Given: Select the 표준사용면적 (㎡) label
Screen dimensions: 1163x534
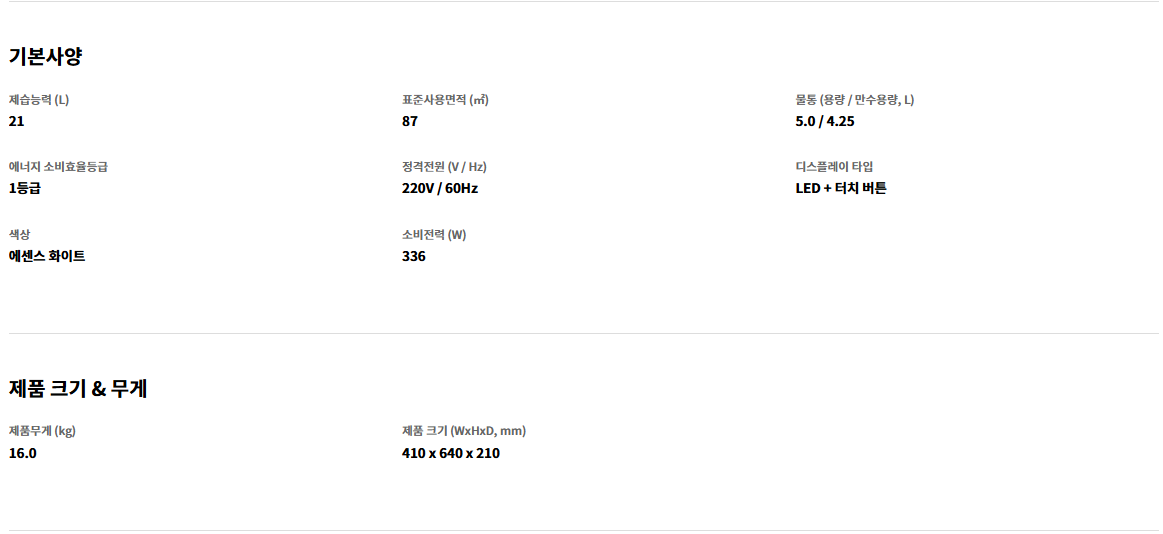Looking at the screenshot, I should tap(445, 100).
